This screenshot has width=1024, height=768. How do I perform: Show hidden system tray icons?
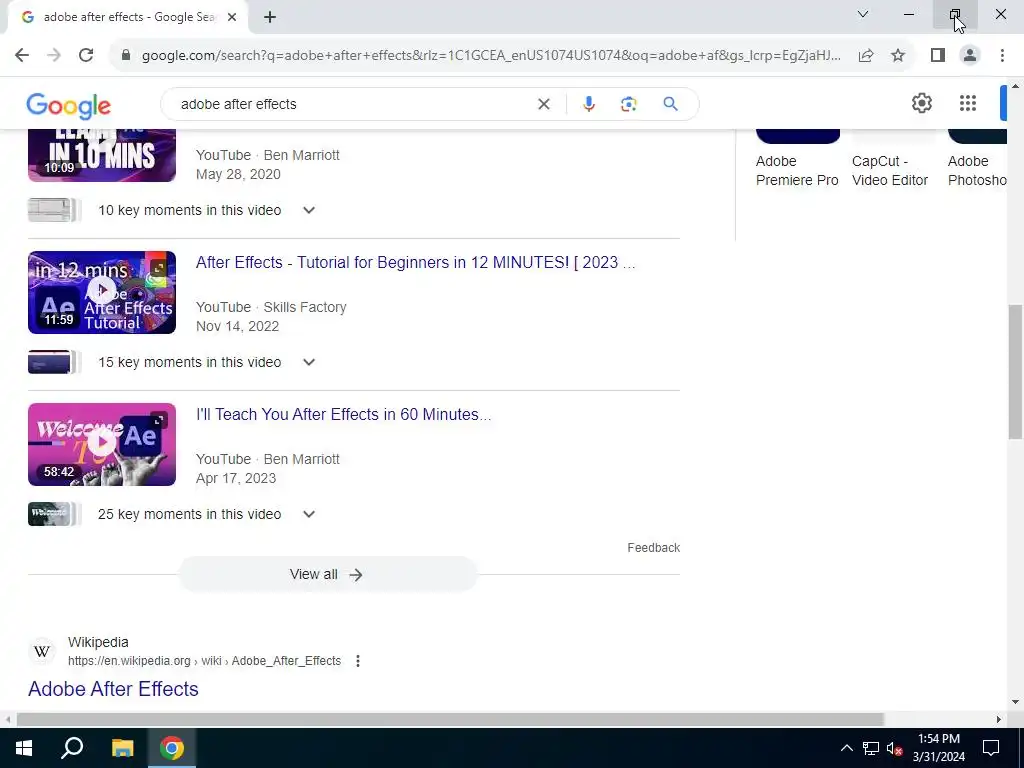click(846, 748)
